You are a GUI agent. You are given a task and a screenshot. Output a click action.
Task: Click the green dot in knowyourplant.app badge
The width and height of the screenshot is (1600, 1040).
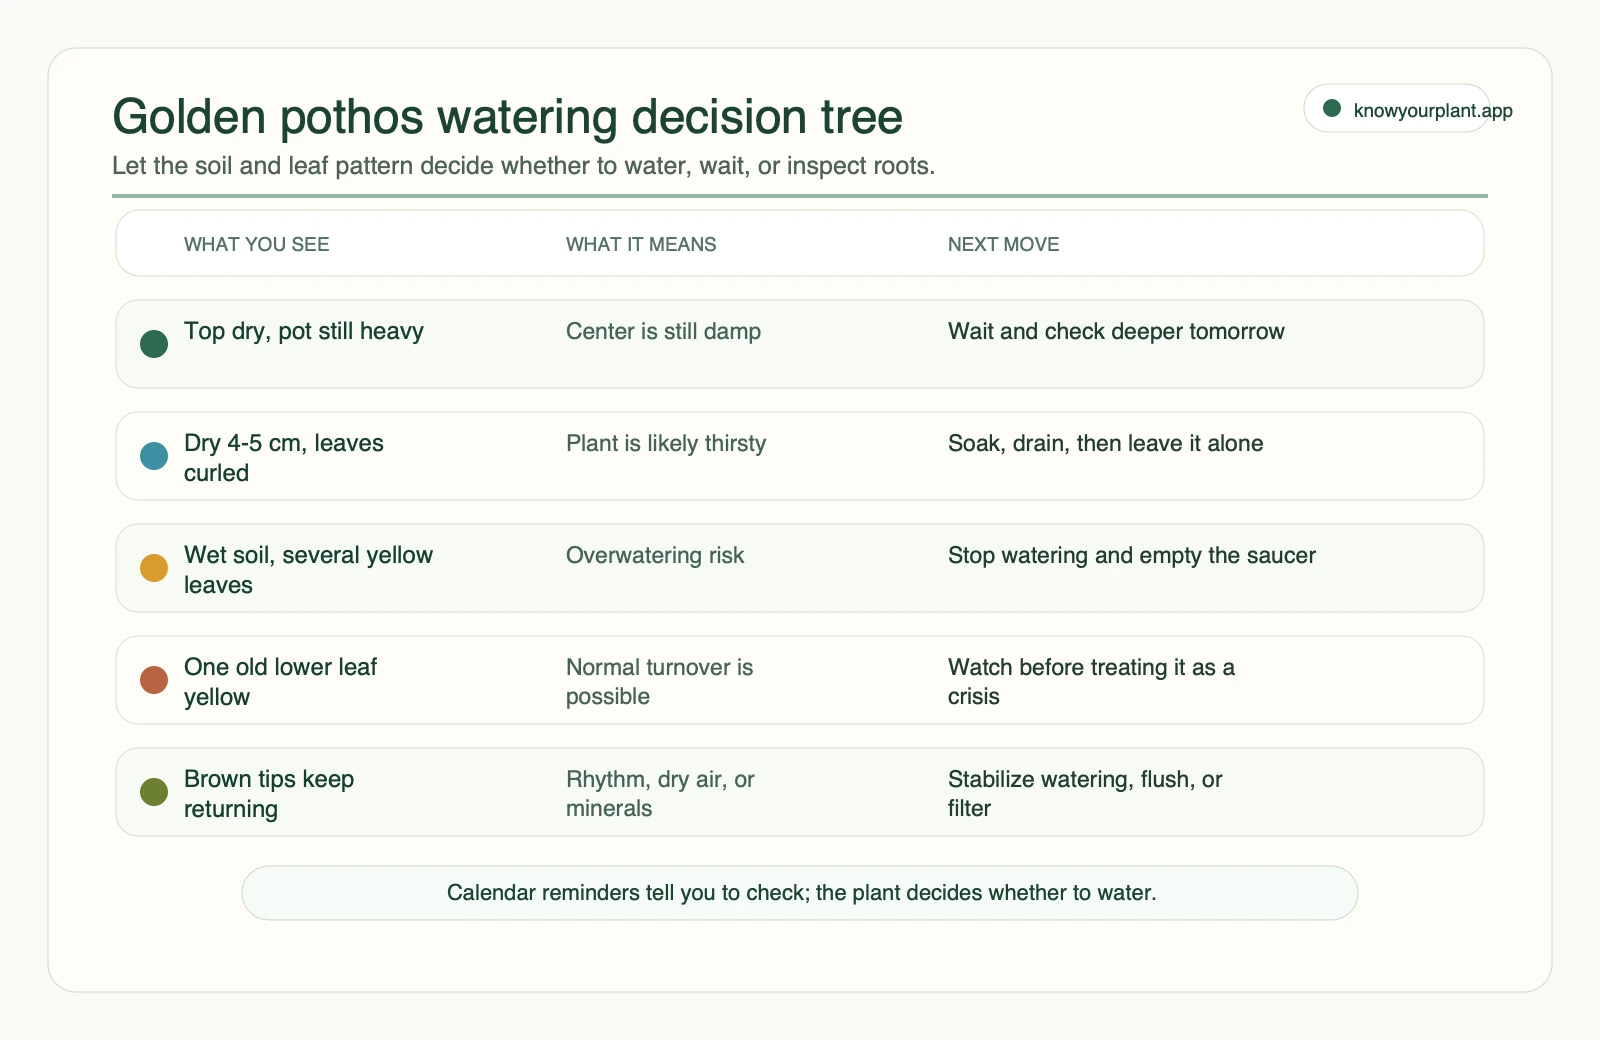pyautogui.click(x=1332, y=108)
